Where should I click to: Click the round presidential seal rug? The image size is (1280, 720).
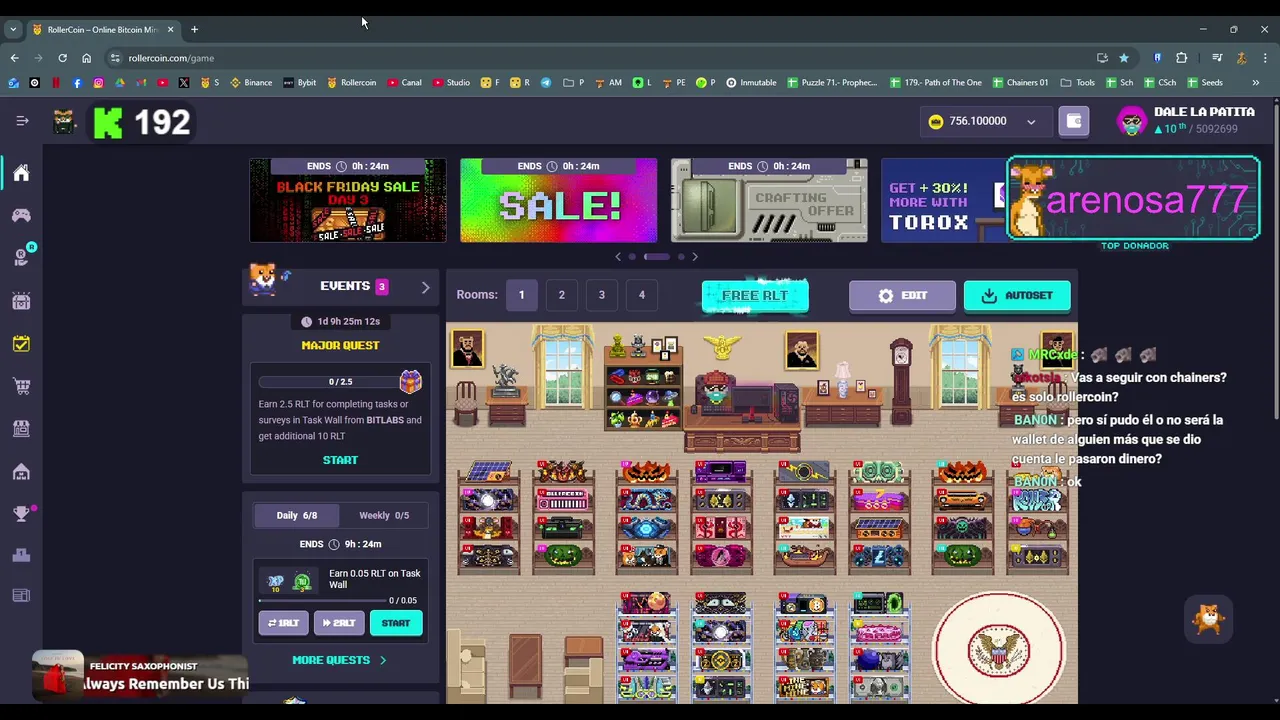(x=999, y=649)
